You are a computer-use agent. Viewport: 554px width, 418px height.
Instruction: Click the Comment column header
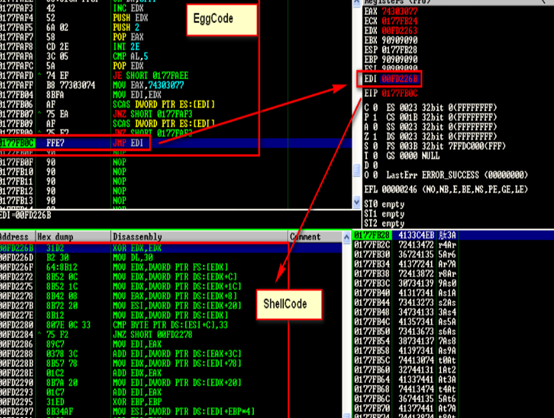click(314, 237)
